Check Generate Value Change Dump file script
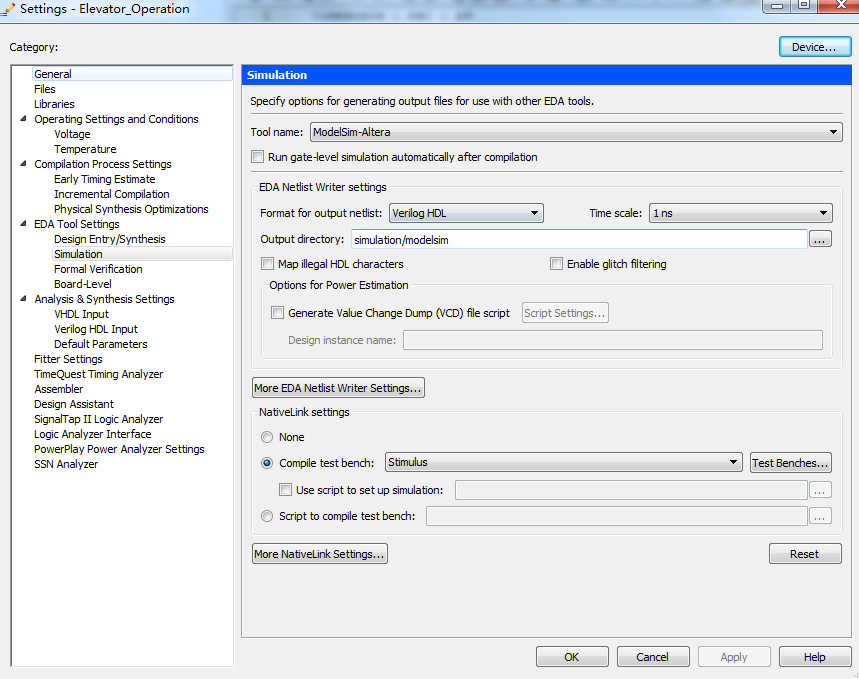Screen dimensions: 859x679 pos(278,313)
